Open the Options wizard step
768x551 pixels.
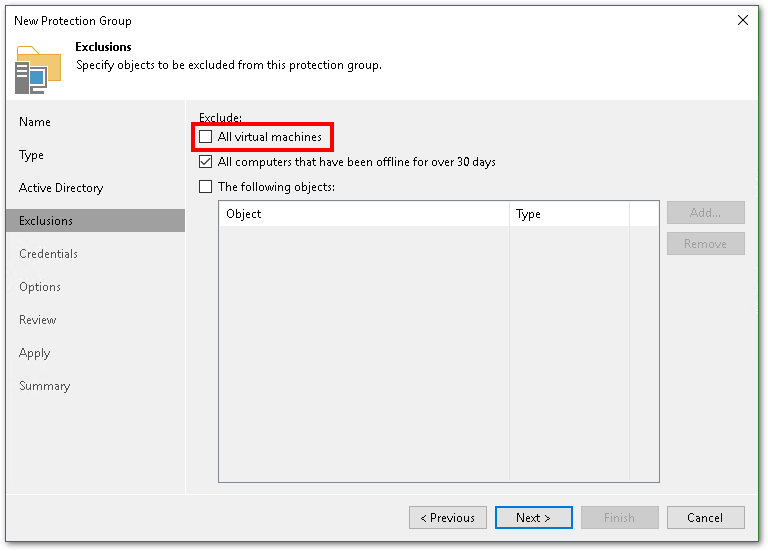[x=40, y=287]
